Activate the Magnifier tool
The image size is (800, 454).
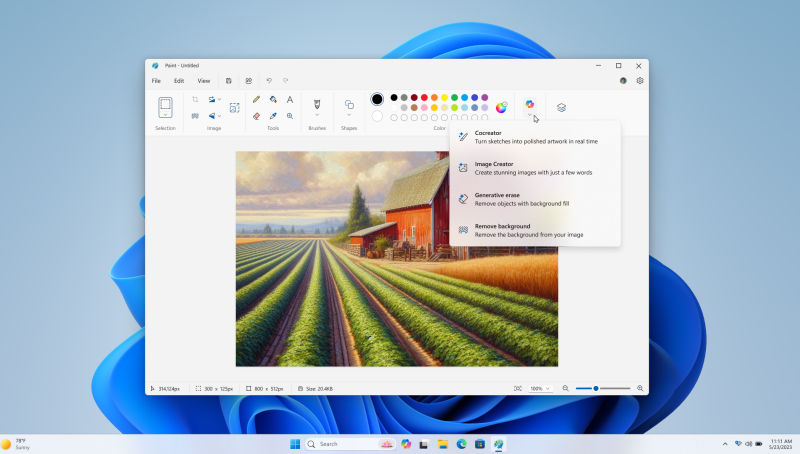(290, 116)
